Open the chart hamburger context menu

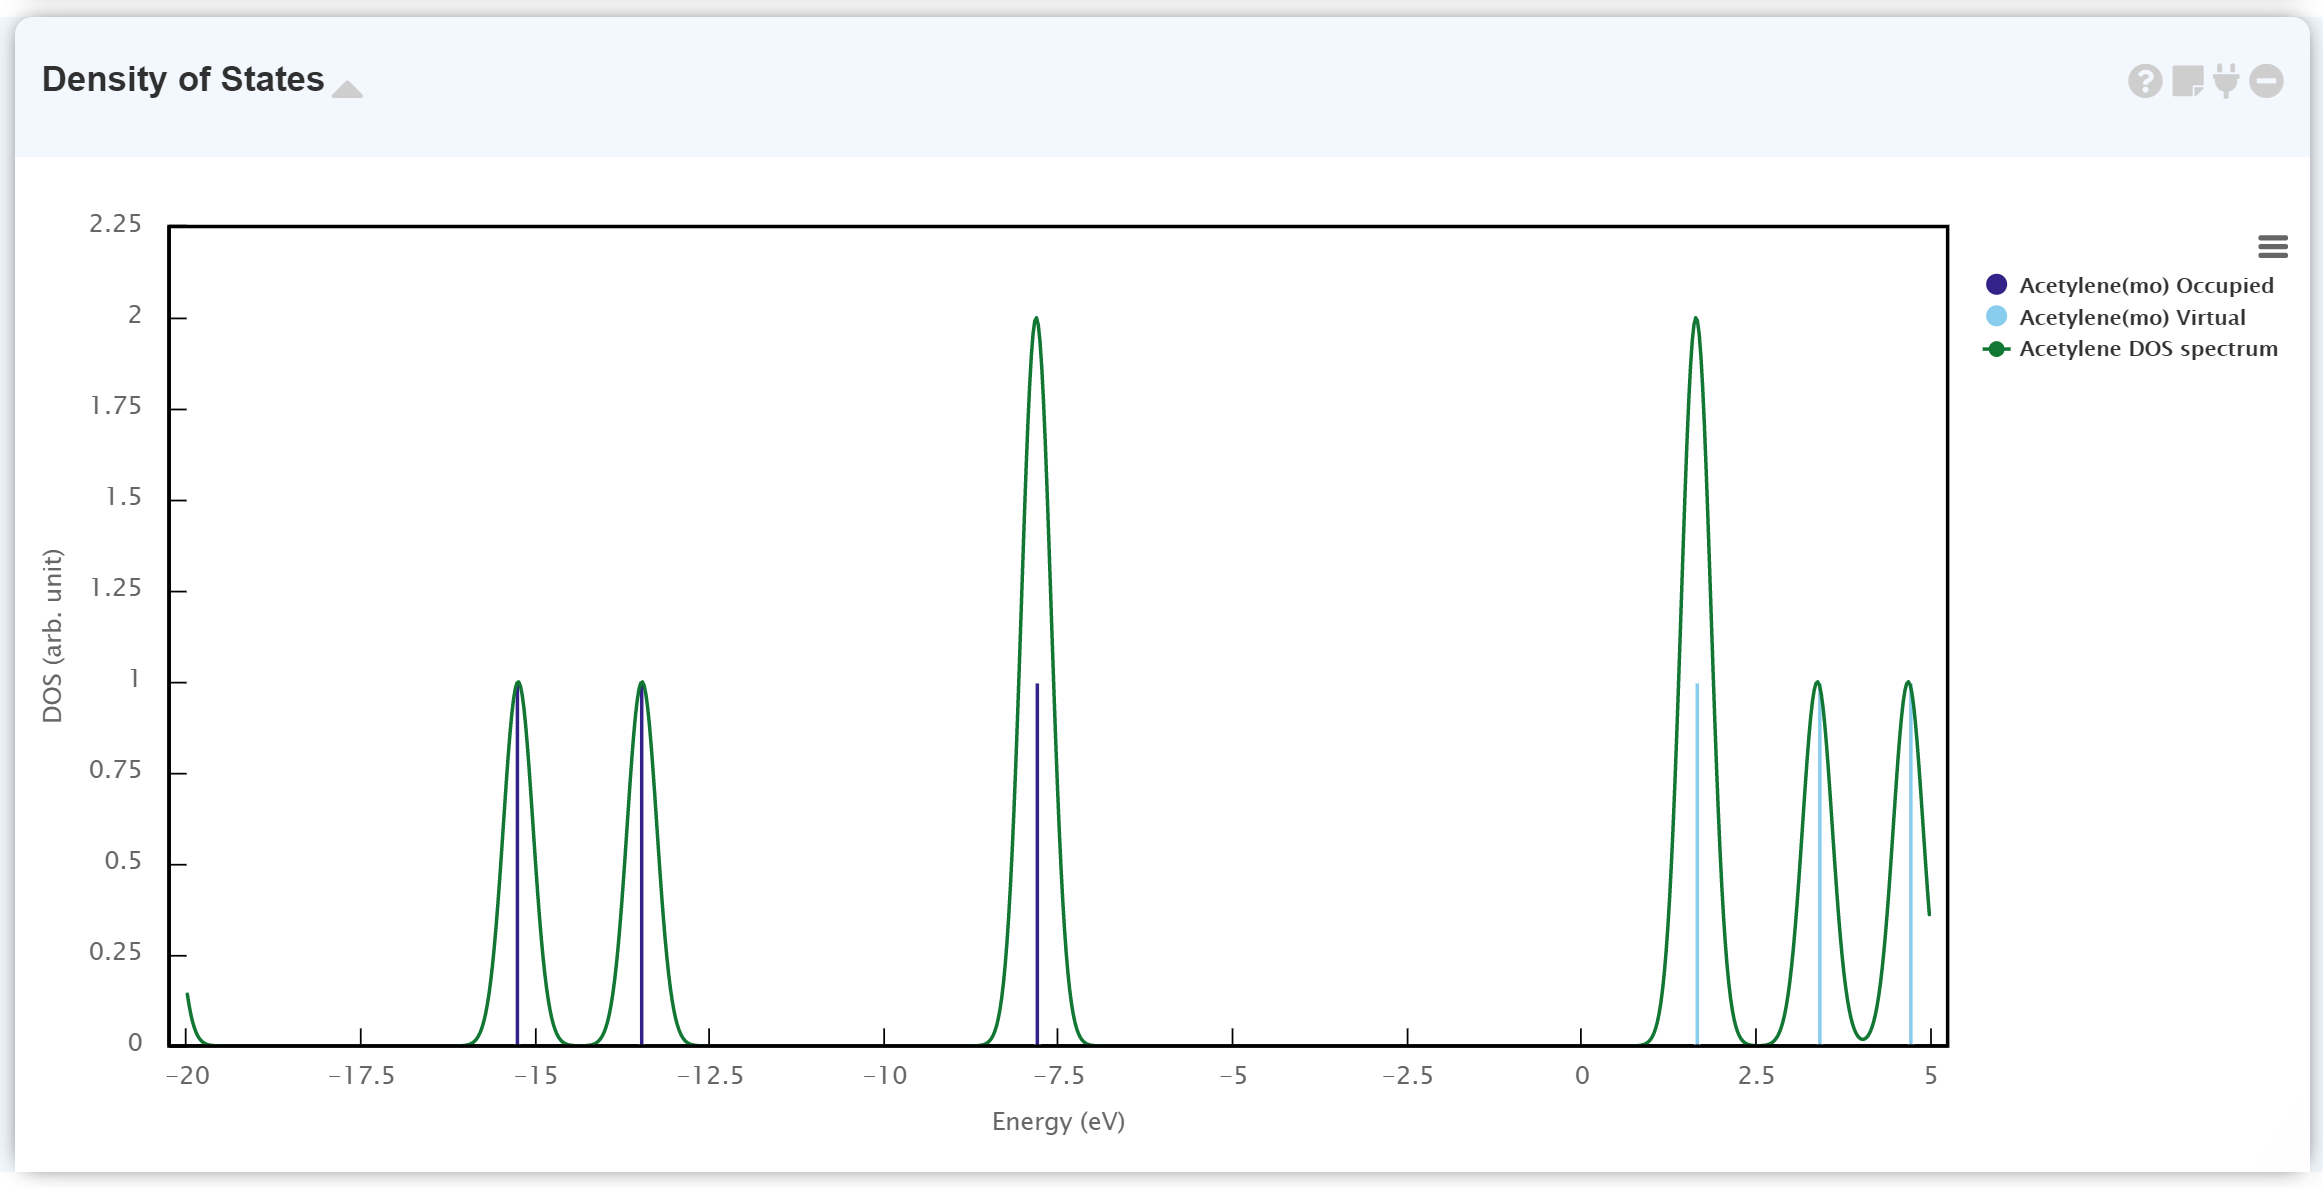point(2272,246)
